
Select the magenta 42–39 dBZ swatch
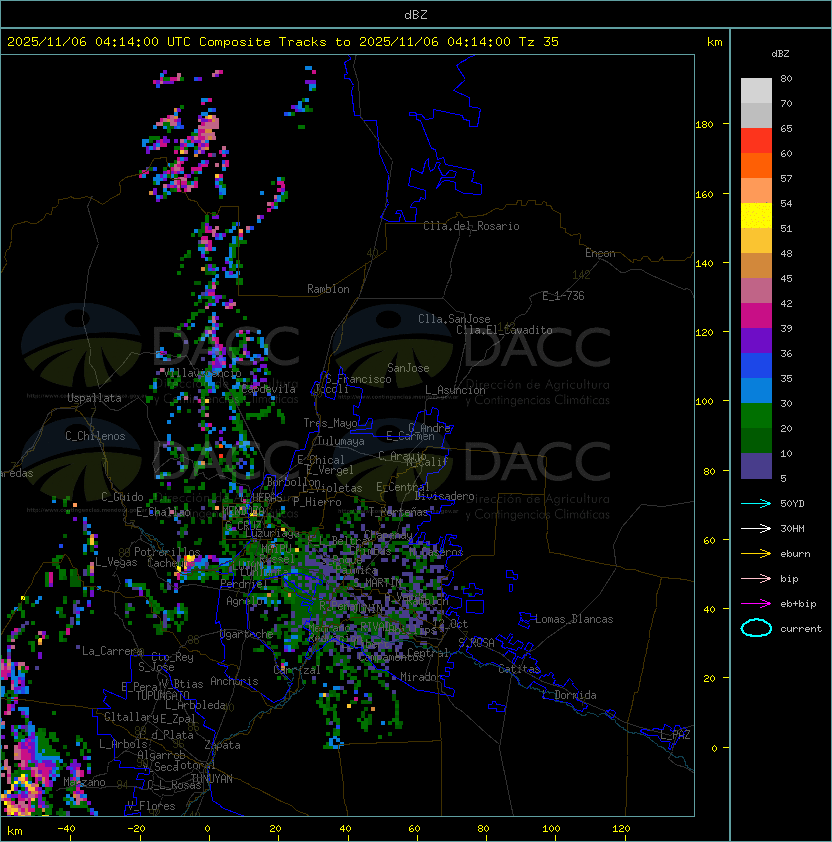point(756,316)
